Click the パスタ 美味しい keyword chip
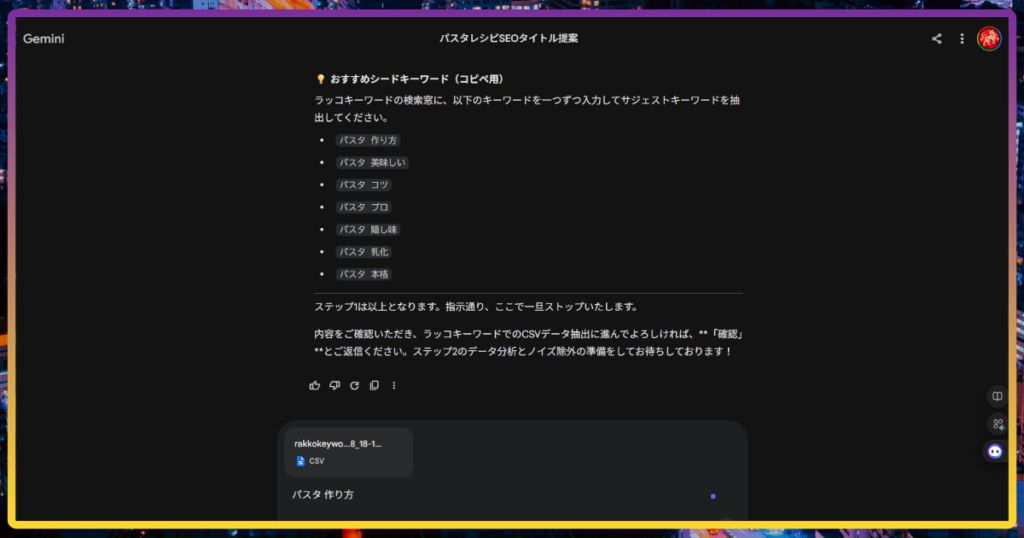The height and width of the screenshot is (538, 1024). [x=372, y=163]
